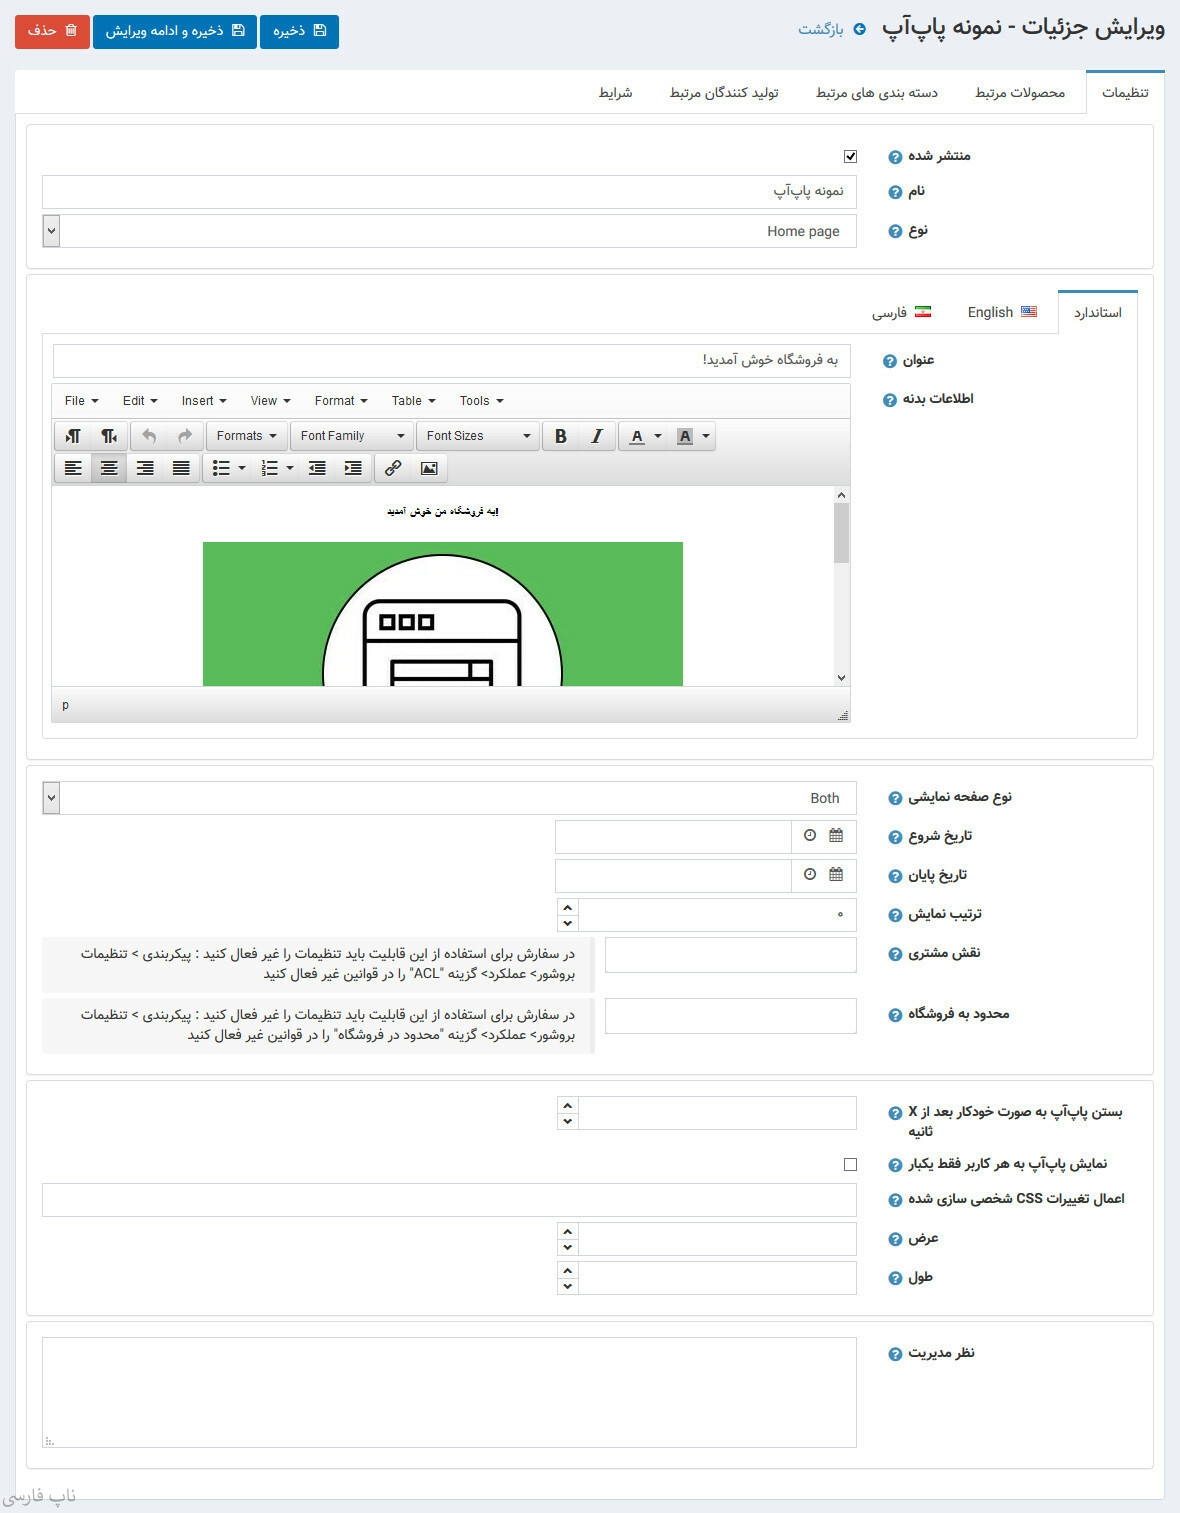Open the نوع صفحه نمایشی dropdown showing Both
Image resolution: width=1180 pixels, height=1513 pixels.
pyautogui.click(x=52, y=798)
